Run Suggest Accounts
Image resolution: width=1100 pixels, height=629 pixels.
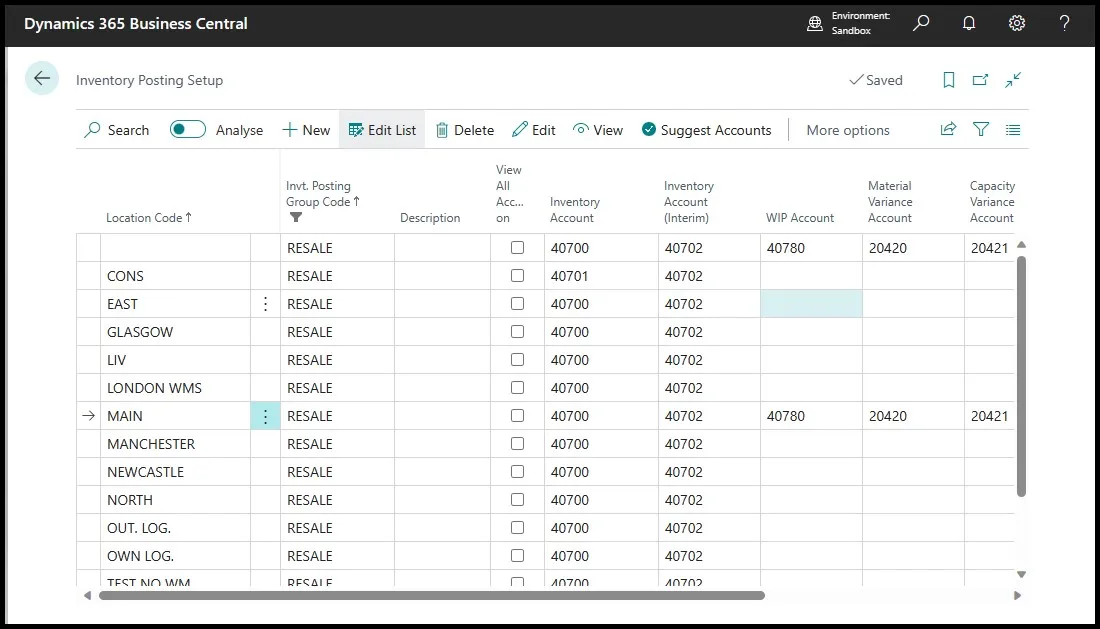[x=706, y=130]
